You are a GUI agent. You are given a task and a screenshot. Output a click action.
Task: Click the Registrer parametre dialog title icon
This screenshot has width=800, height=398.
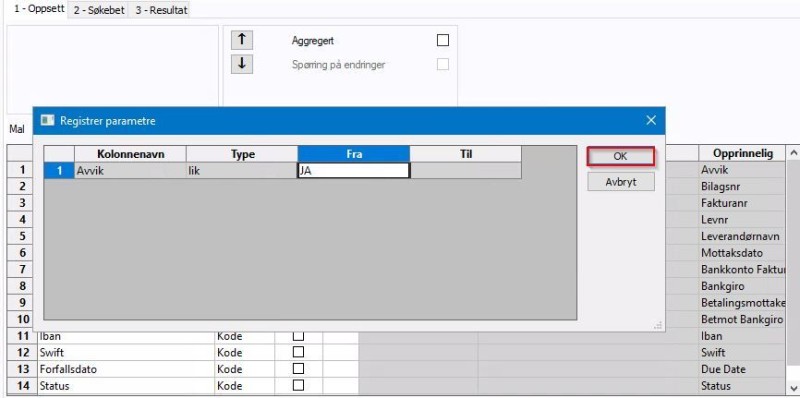click(x=47, y=120)
